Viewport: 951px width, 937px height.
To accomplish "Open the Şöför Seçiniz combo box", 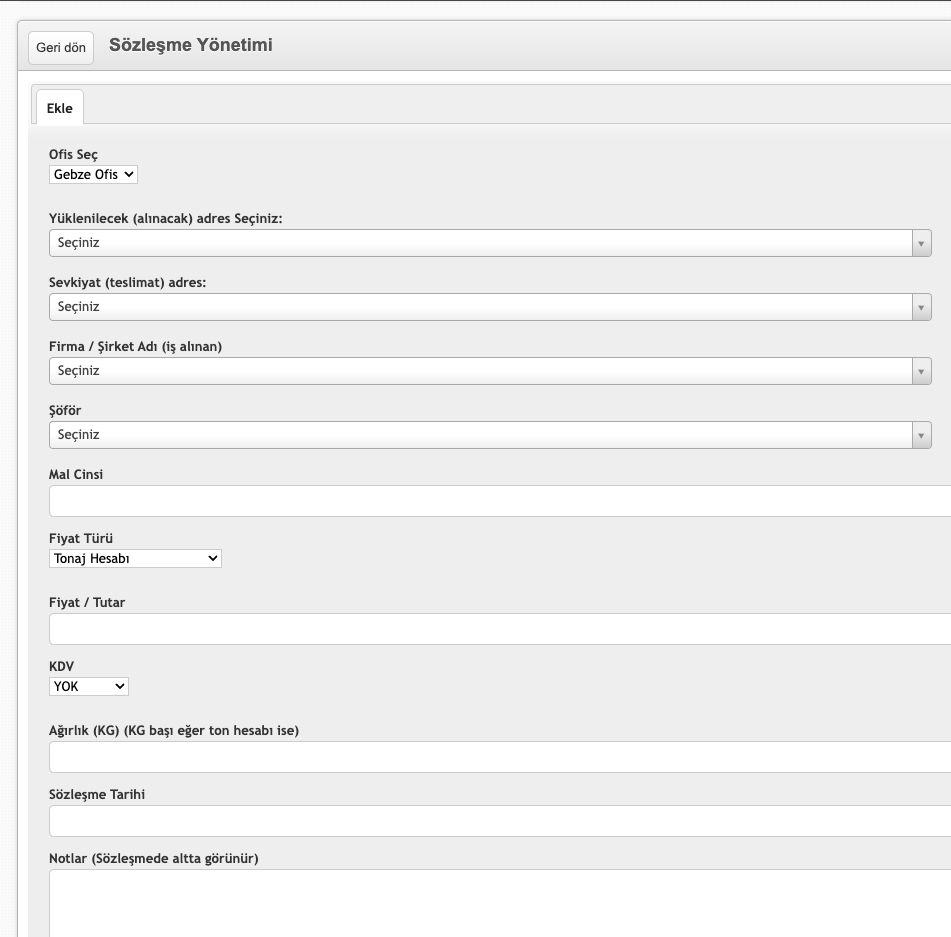I will [x=490, y=435].
